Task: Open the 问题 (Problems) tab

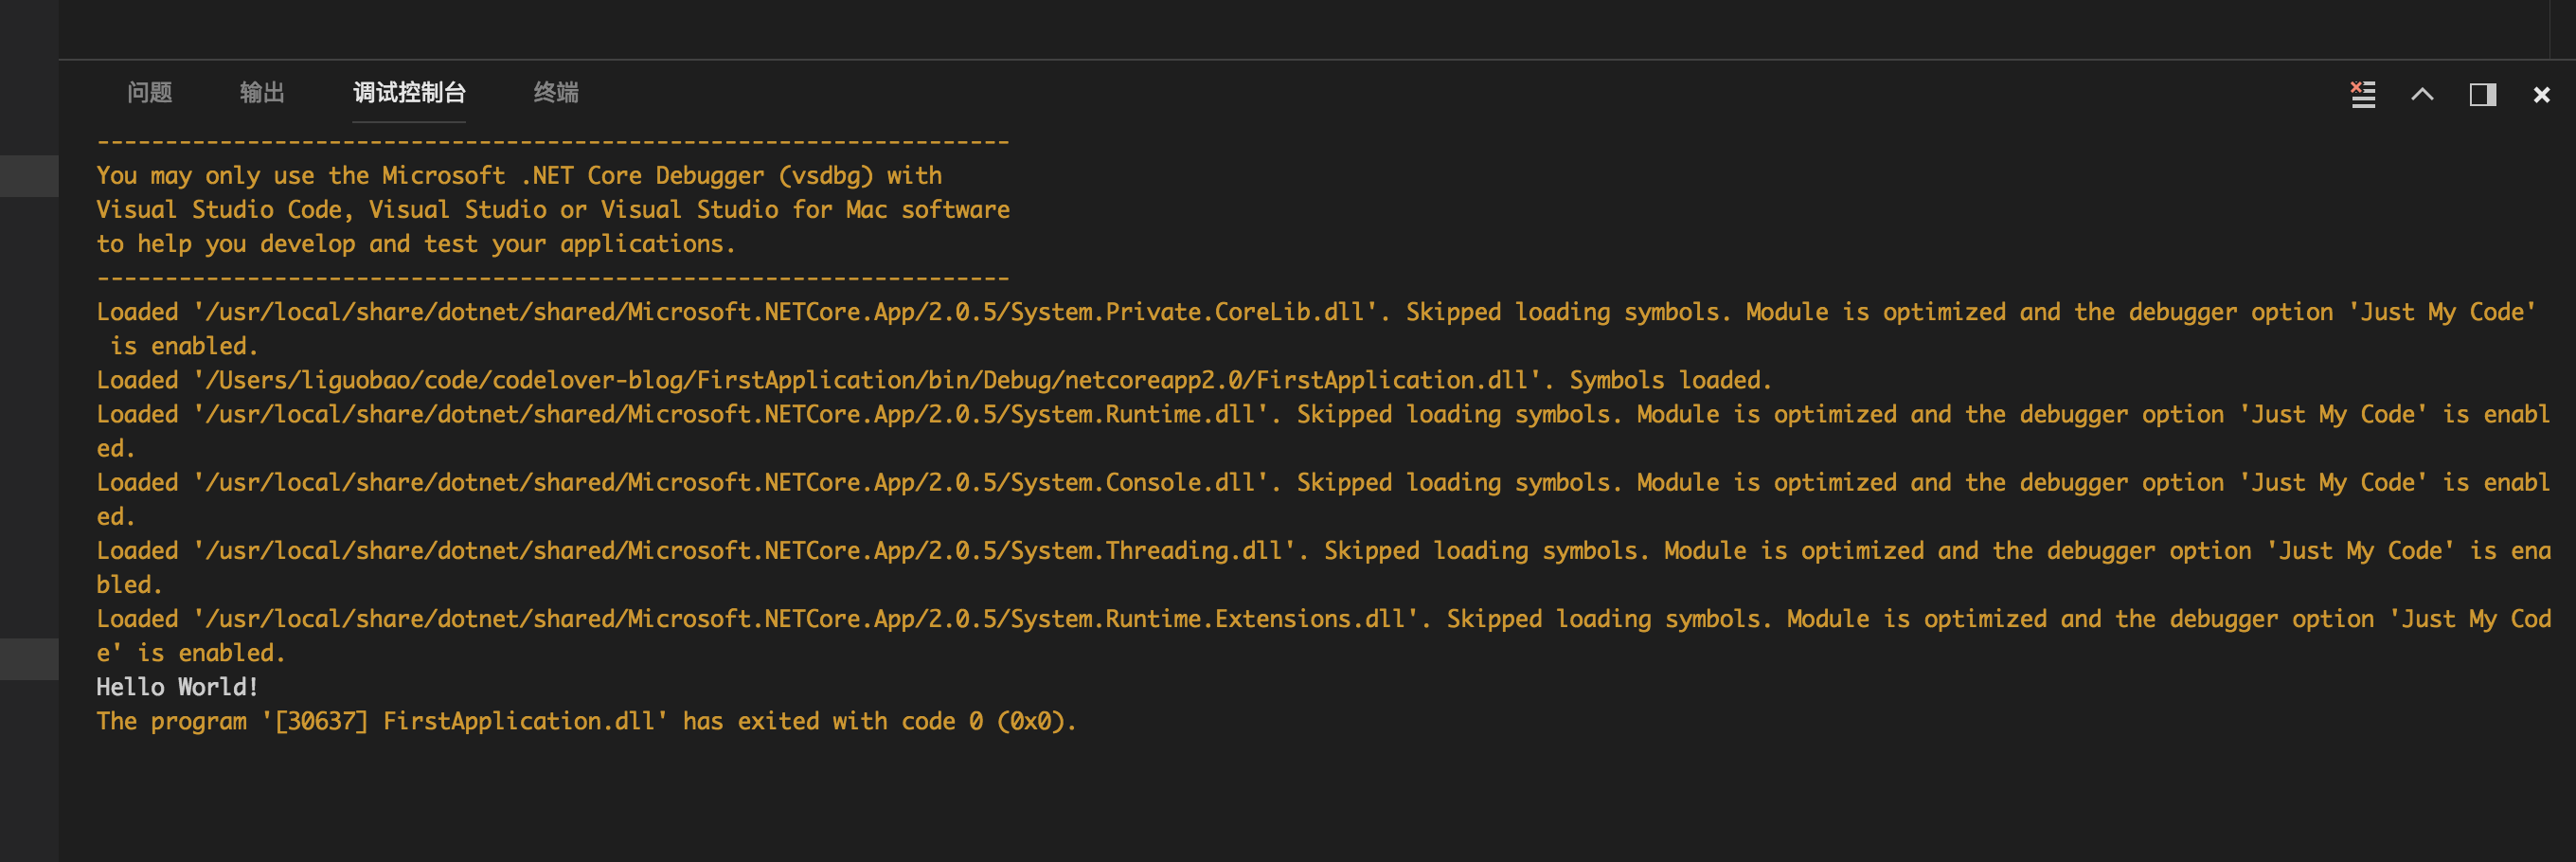Action: coord(150,93)
